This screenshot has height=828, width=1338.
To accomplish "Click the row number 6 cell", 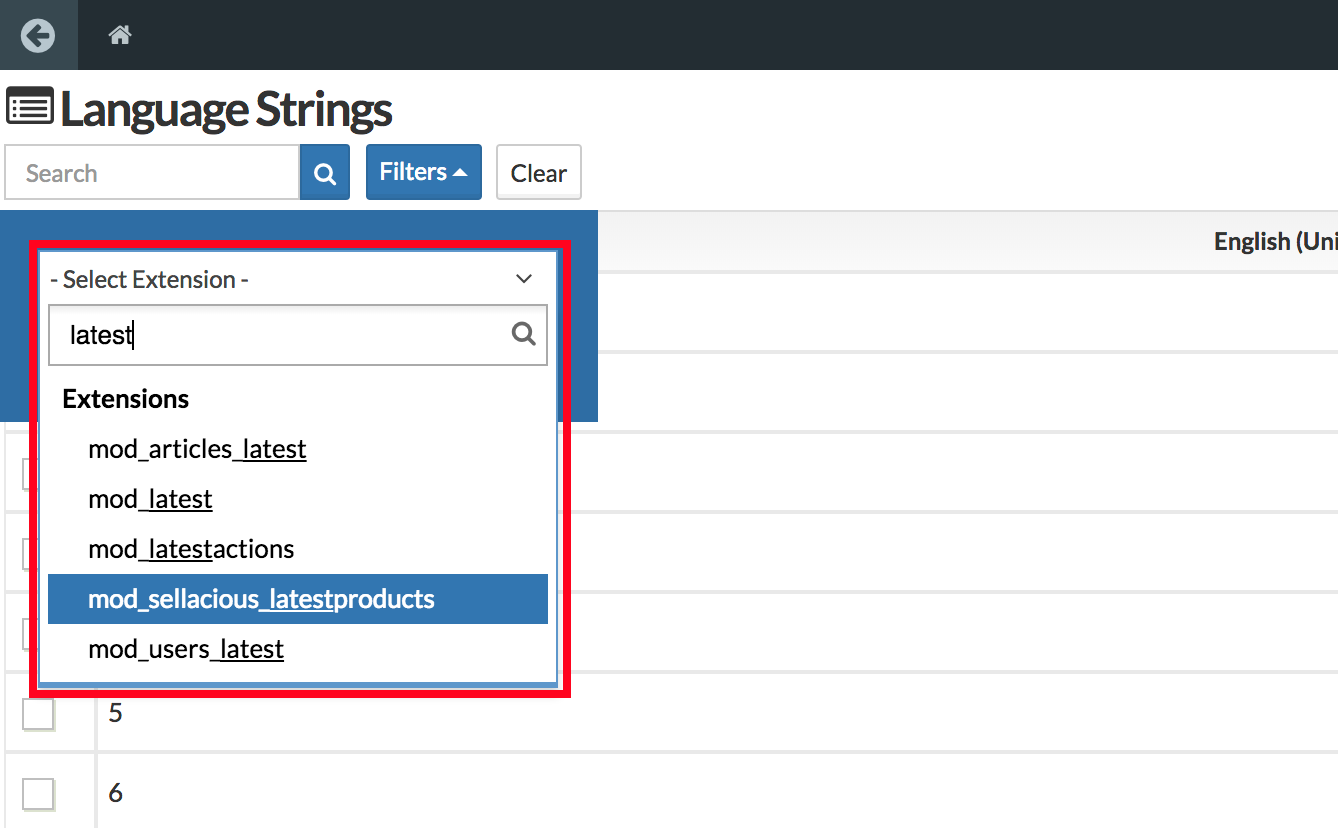I will [x=115, y=793].
